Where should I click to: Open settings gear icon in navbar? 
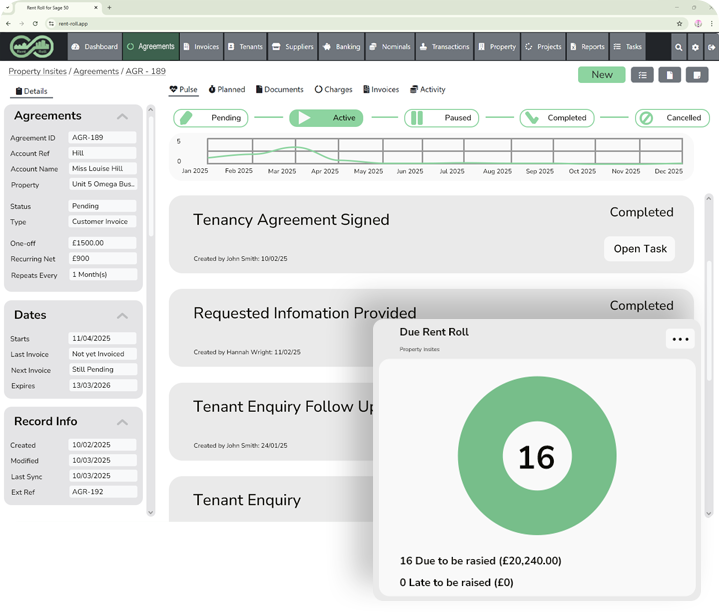coord(695,47)
